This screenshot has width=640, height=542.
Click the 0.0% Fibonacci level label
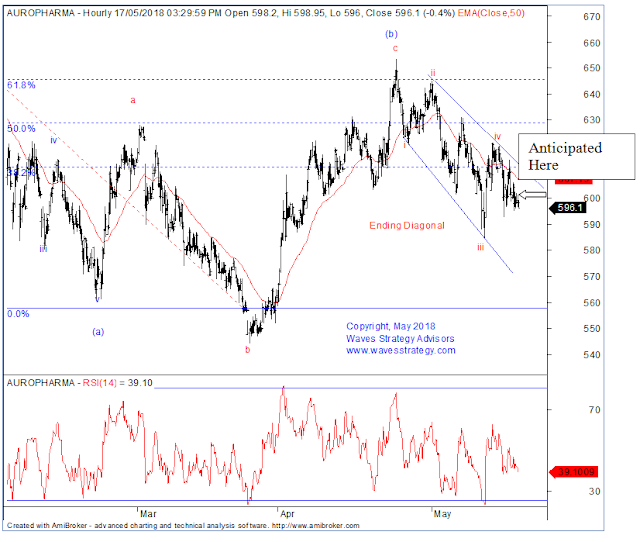[18, 314]
